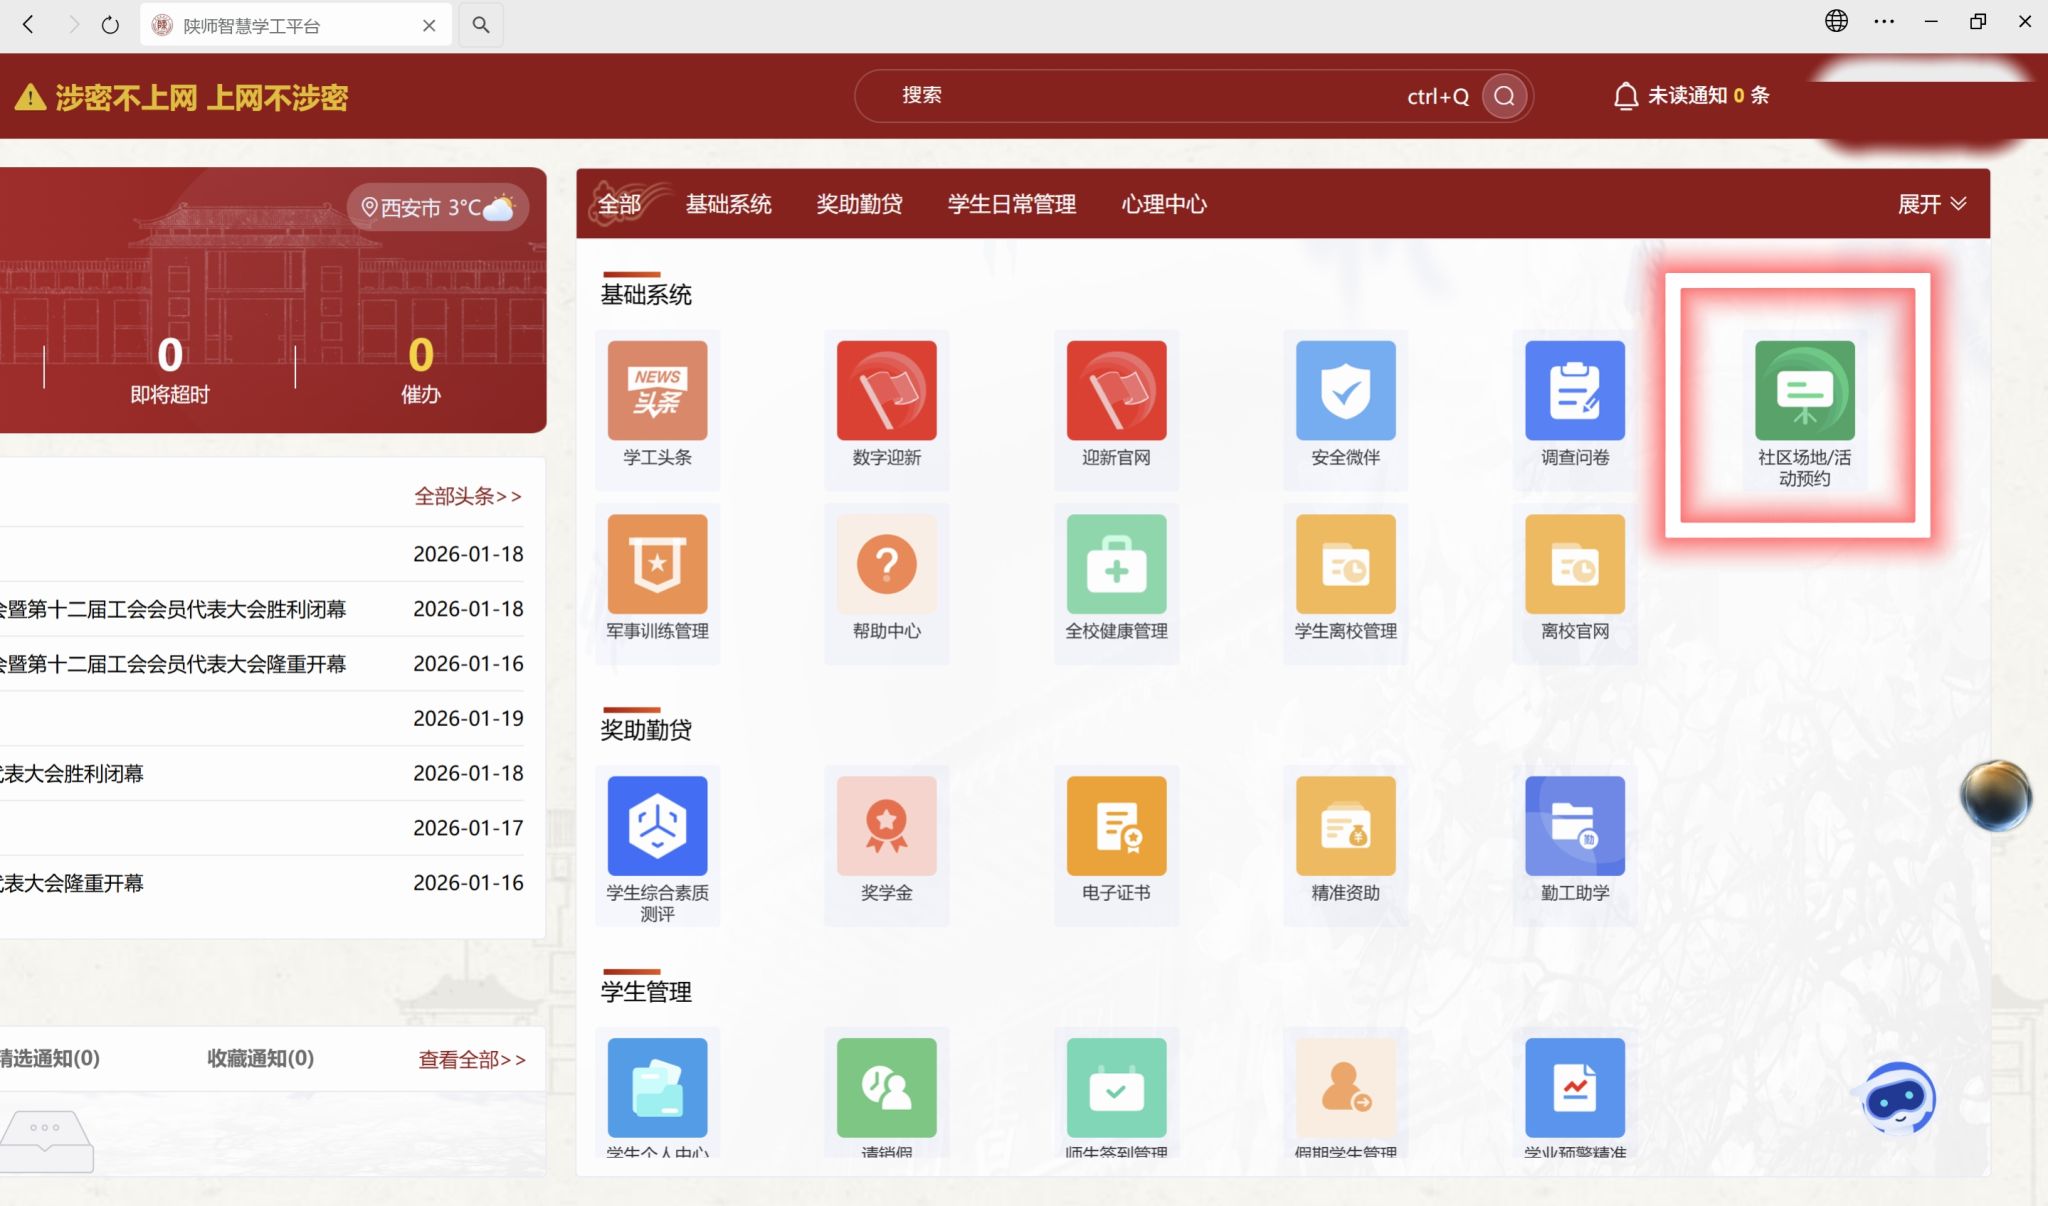This screenshot has width=2048, height=1206.
Task: Click the robot assistant chat icon
Action: coord(1899,1099)
